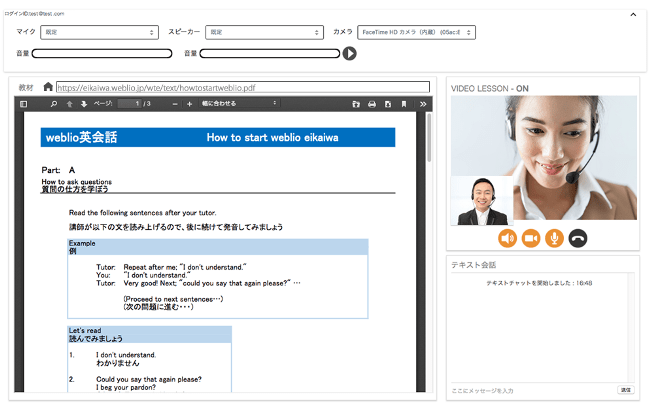Open the カメラ device dropdown

click(x=416, y=32)
